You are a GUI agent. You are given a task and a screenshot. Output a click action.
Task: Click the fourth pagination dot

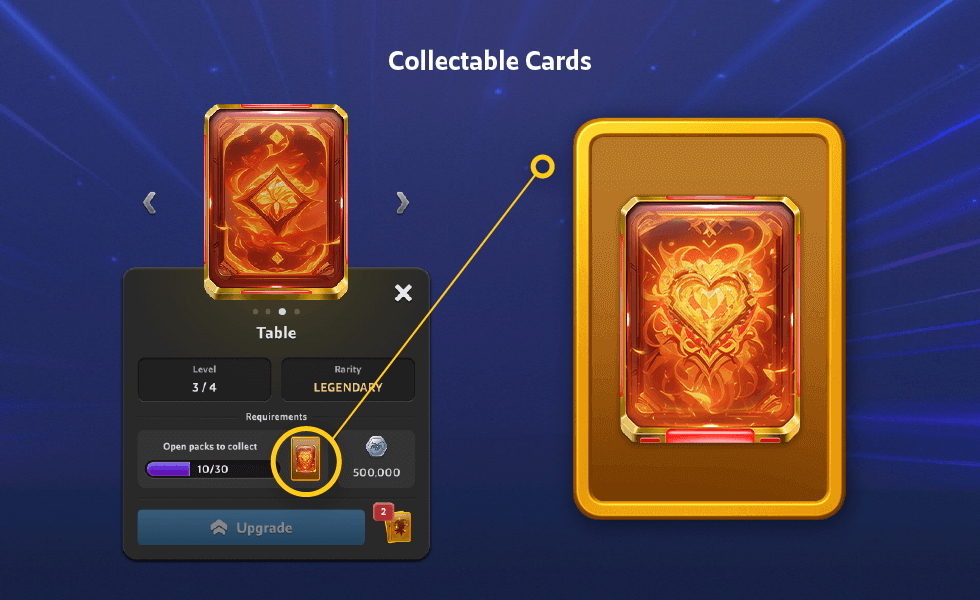coord(297,311)
